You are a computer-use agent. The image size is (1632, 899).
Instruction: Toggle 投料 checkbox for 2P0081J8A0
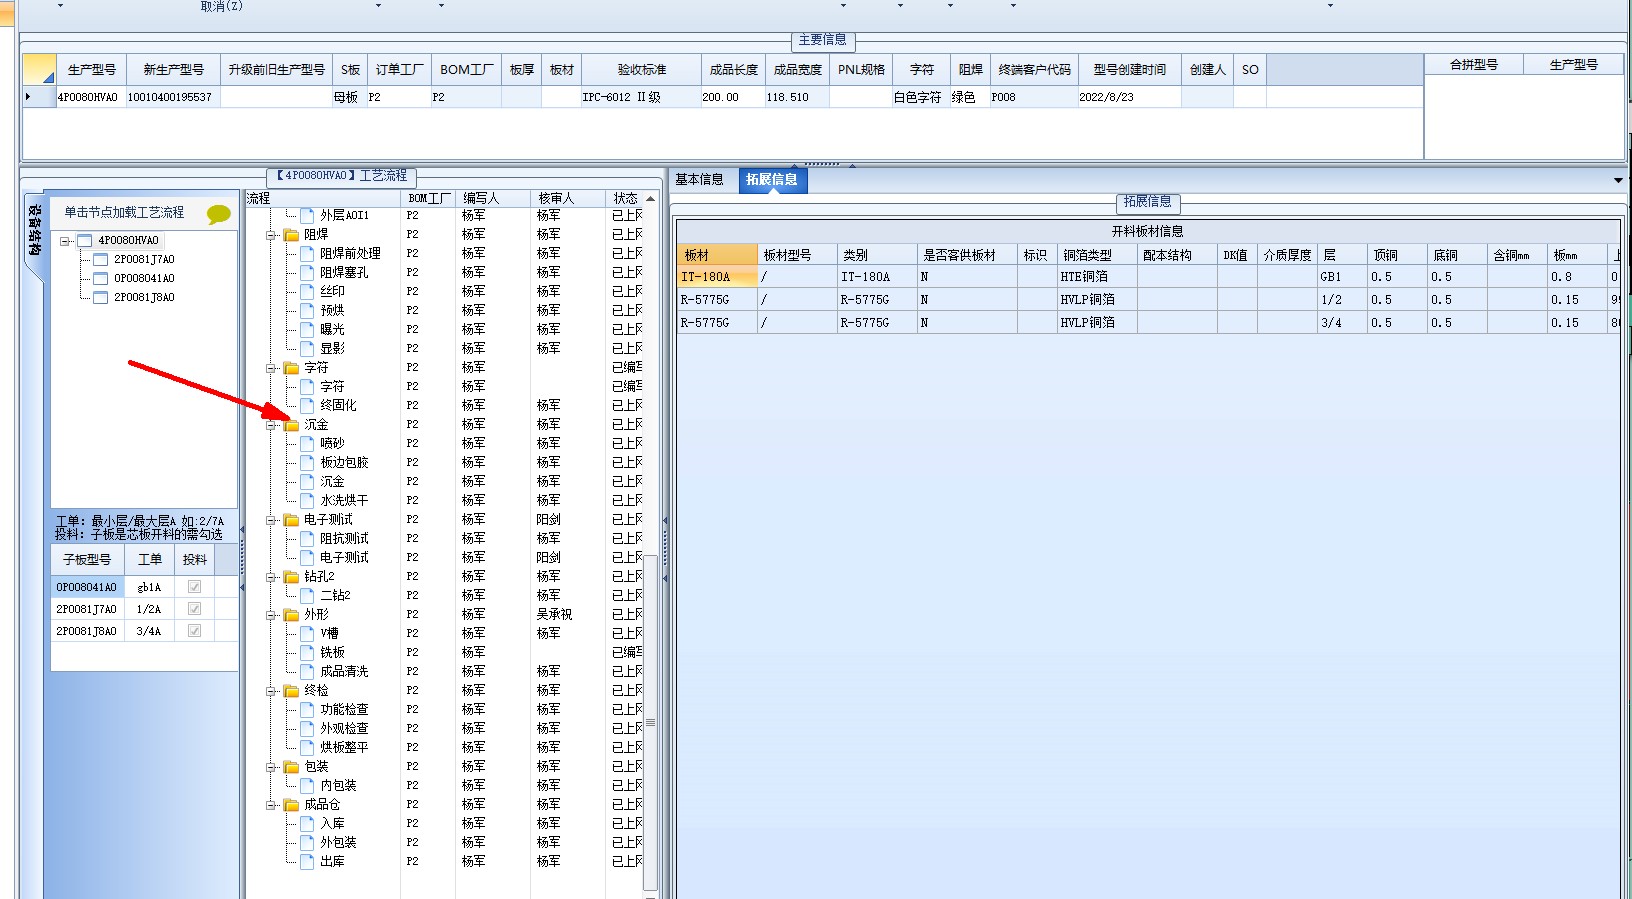195,631
